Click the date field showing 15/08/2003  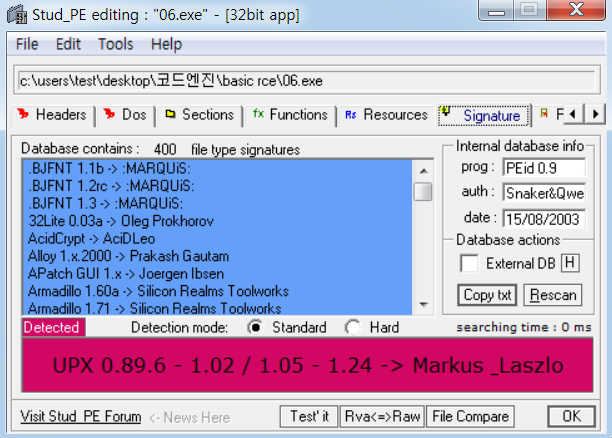click(x=544, y=219)
